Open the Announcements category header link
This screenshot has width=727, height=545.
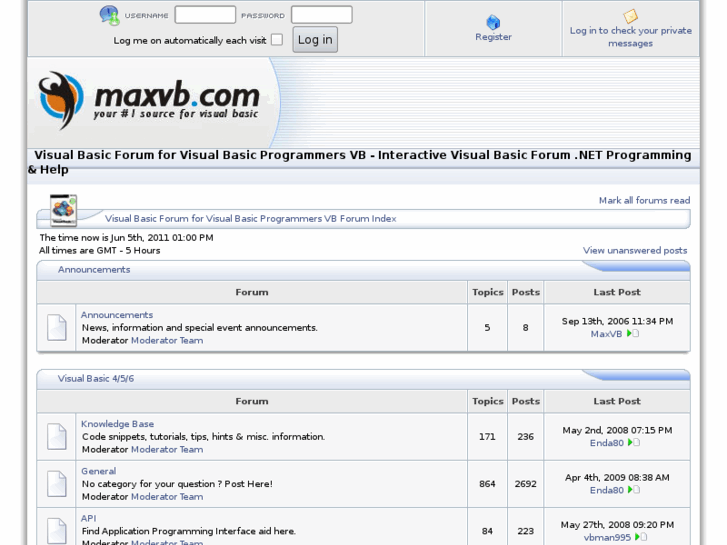point(94,270)
